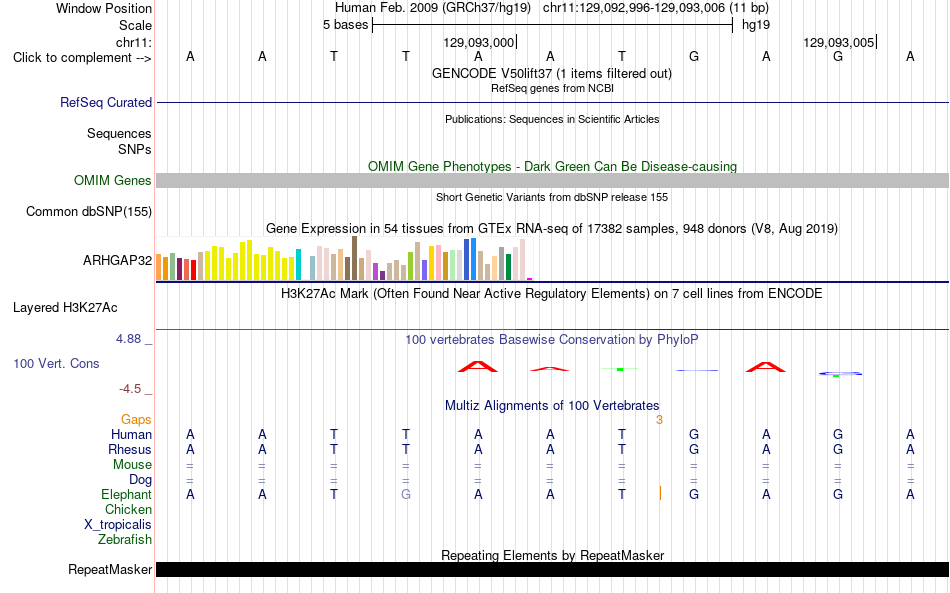The height and width of the screenshot is (593, 950).
Task: Click 'Short Genetic Variants from dbSNP release 155'
Action: 552,197
